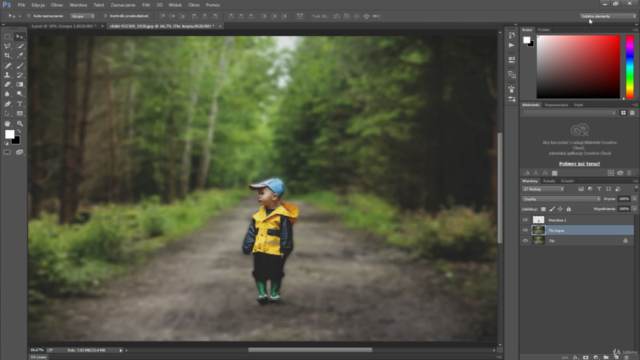Image resolution: width=640 pixels, height=360 pixels.
Task: Select the Clone Stamp tool
Action: click(x=7, y=75)
